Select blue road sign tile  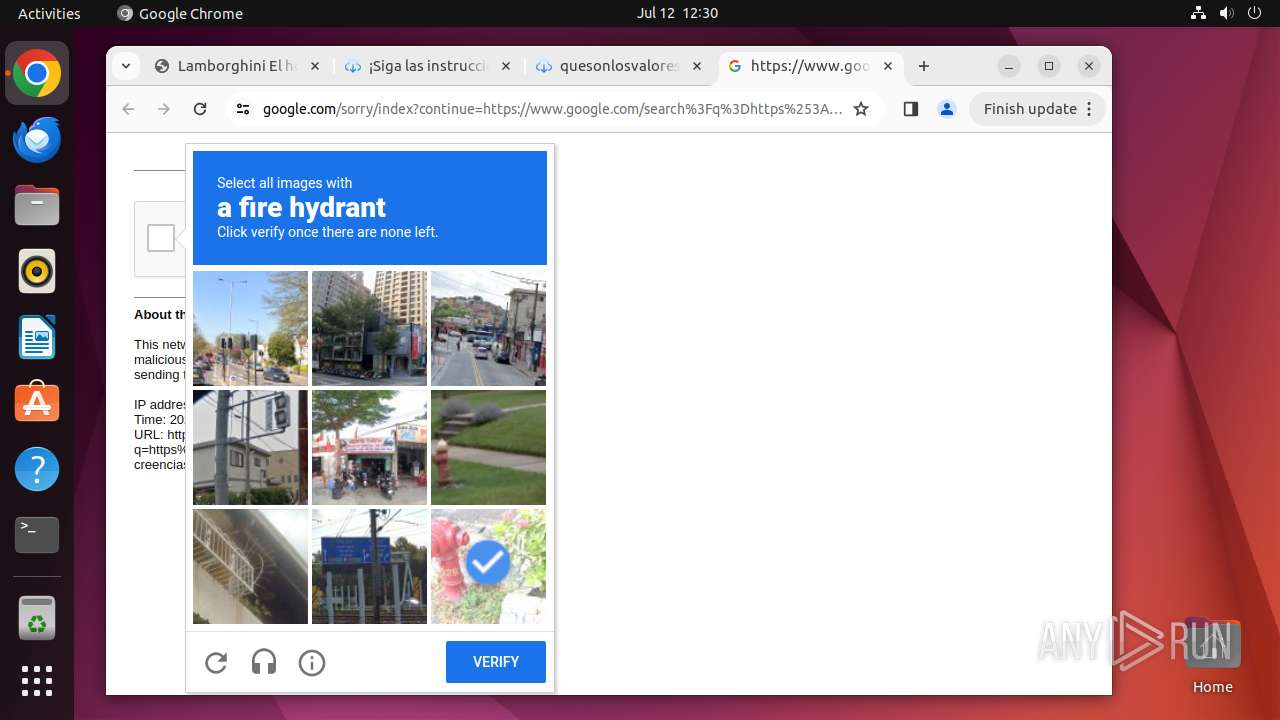[x=369, y=566]
